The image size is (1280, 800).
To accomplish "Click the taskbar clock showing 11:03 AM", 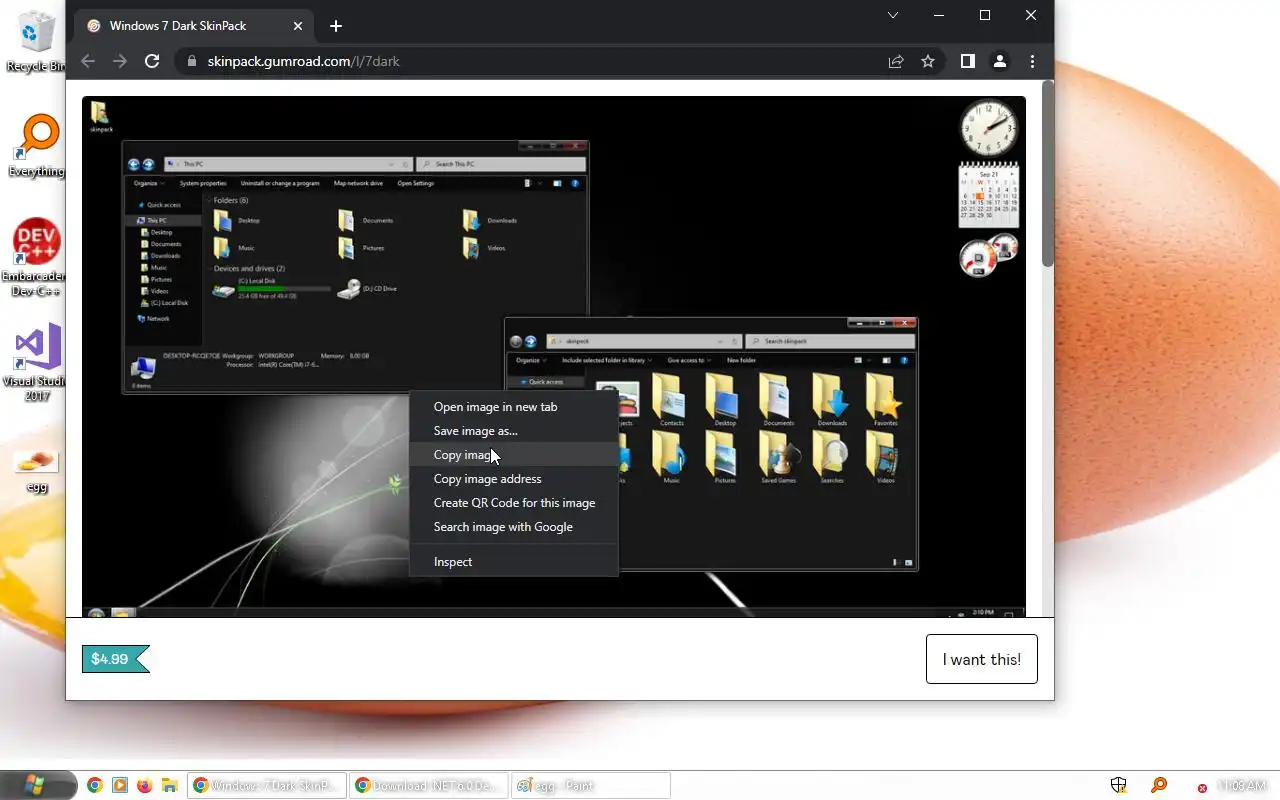I will coord(1242,786).
